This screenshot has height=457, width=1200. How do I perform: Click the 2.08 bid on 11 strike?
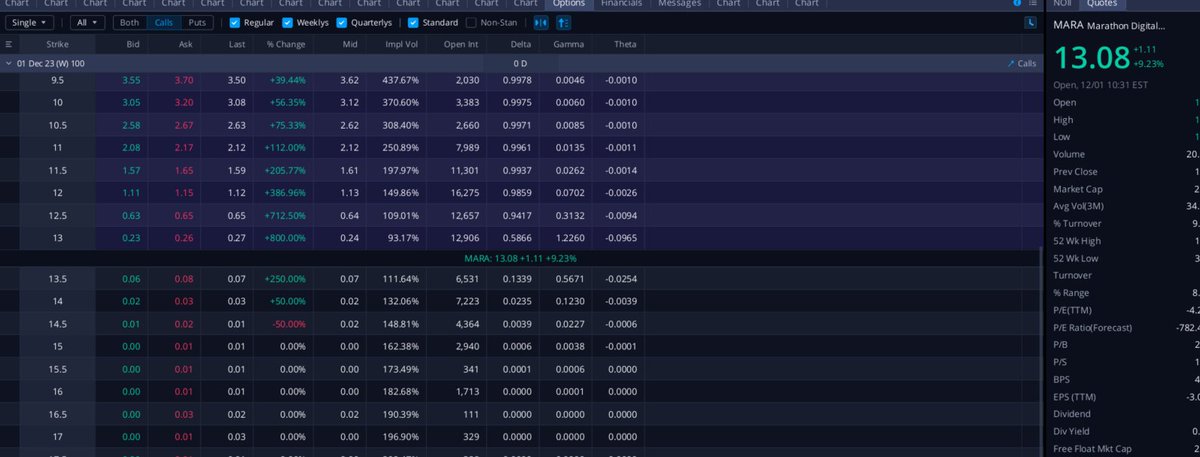[x=131, y=148]
